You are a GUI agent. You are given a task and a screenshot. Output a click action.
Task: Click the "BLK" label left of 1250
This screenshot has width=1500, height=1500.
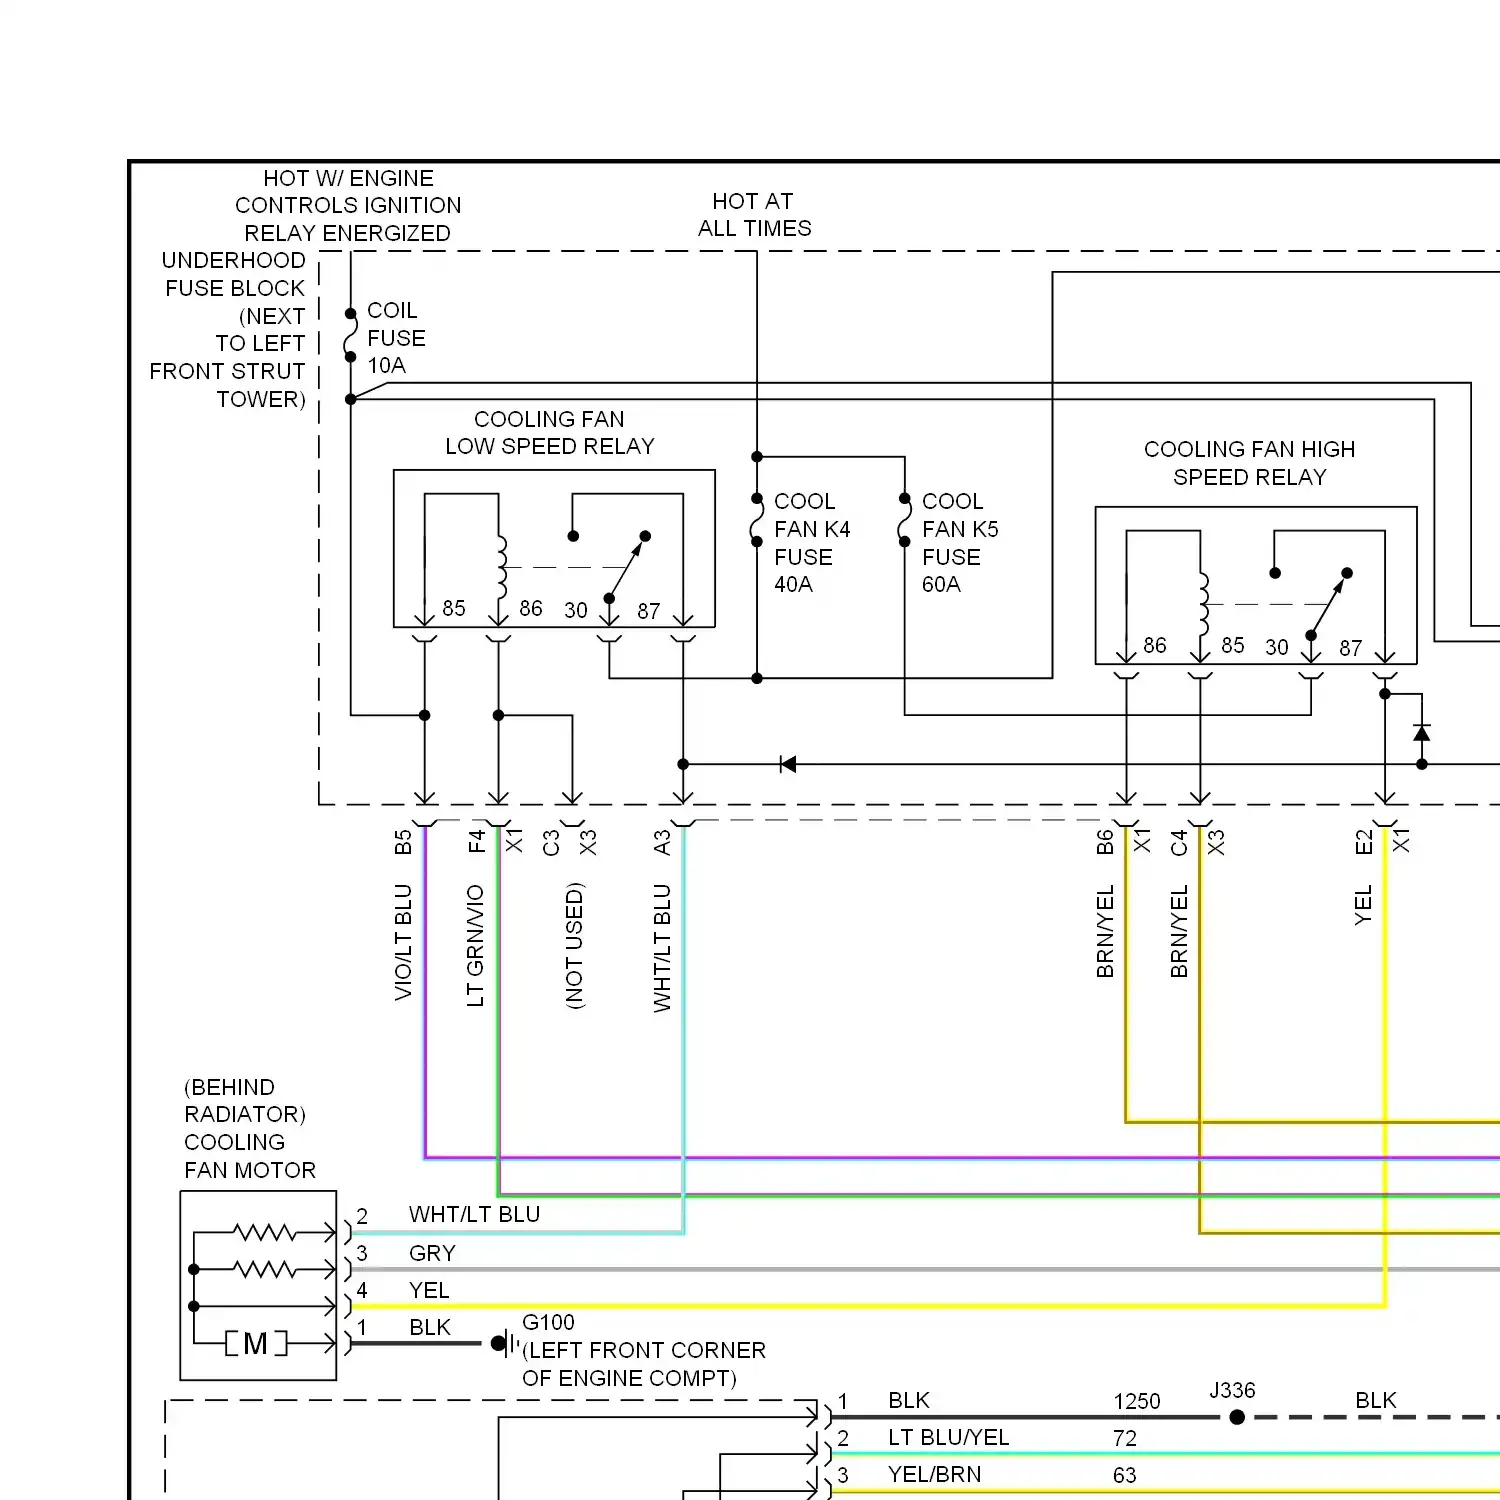tap(909, 1400)
